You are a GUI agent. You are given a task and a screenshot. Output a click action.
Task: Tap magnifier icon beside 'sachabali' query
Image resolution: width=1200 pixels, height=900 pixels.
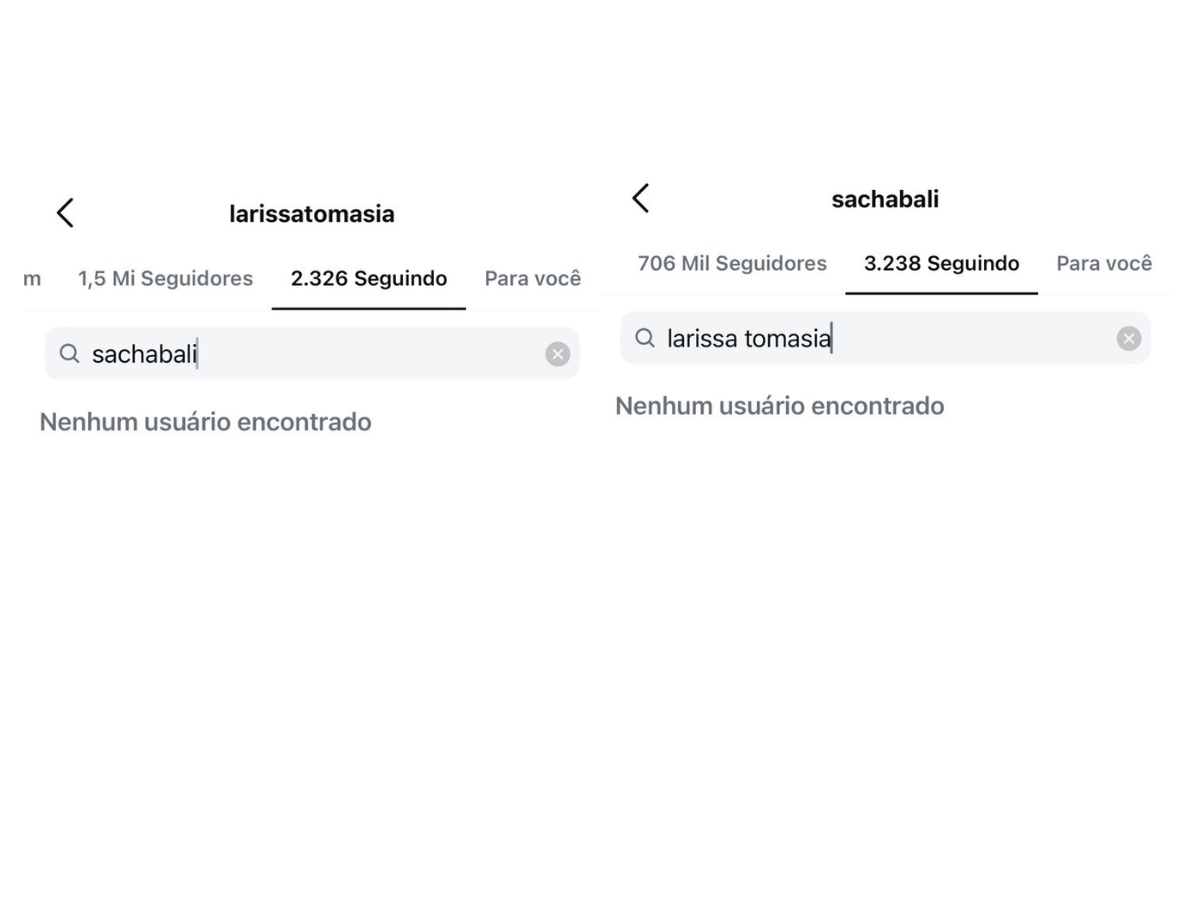pyautogui.click(x=69, y=354)
